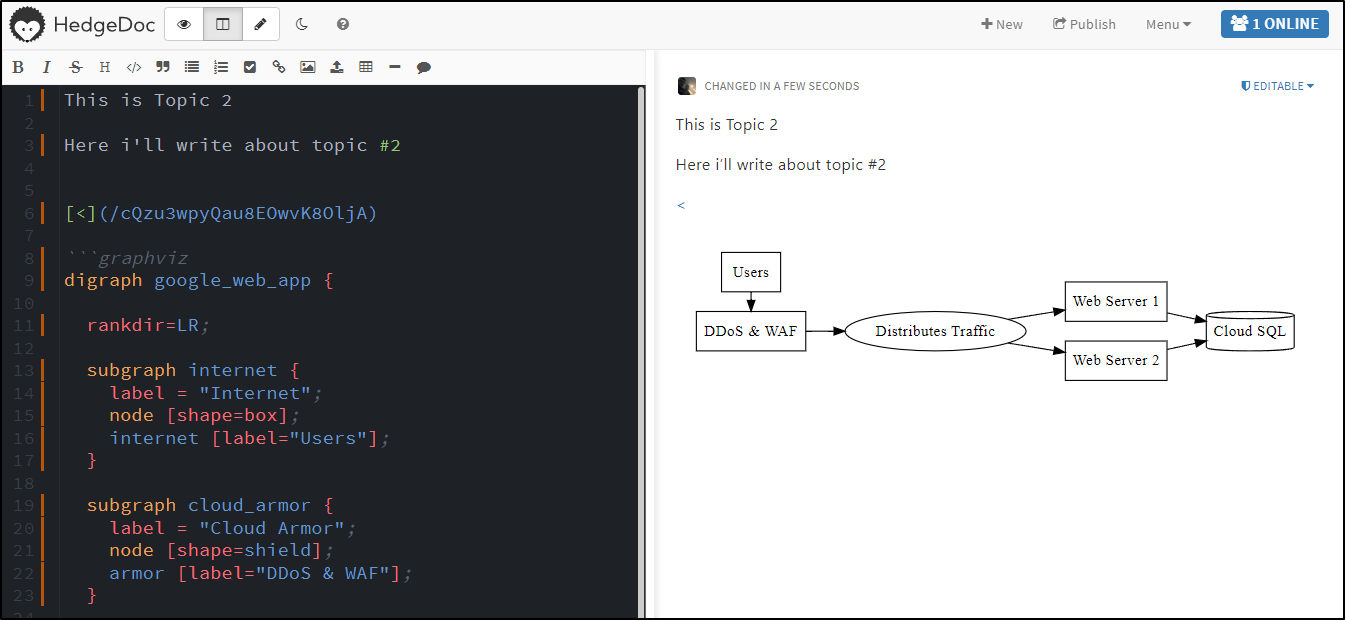Image resolution: width=1345 pixels, height=620 pixels.
Task: Click the 'label = "Cloud Armor";' line
Action: [233, 528]
